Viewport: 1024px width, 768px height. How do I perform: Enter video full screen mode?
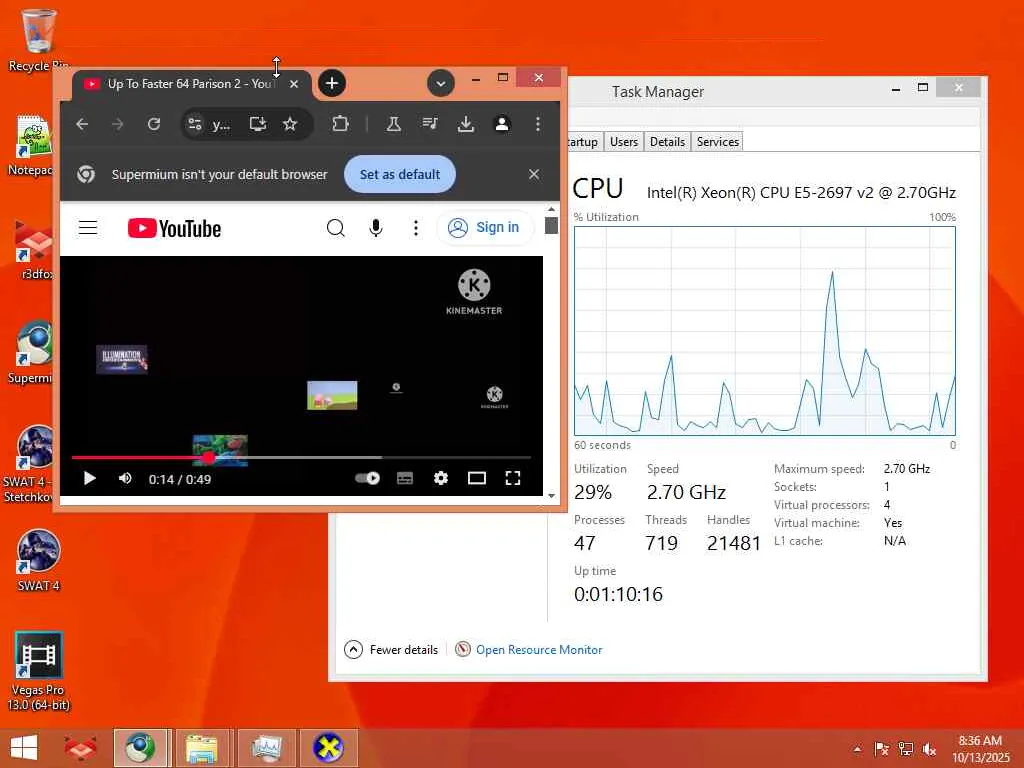point(513,479)
